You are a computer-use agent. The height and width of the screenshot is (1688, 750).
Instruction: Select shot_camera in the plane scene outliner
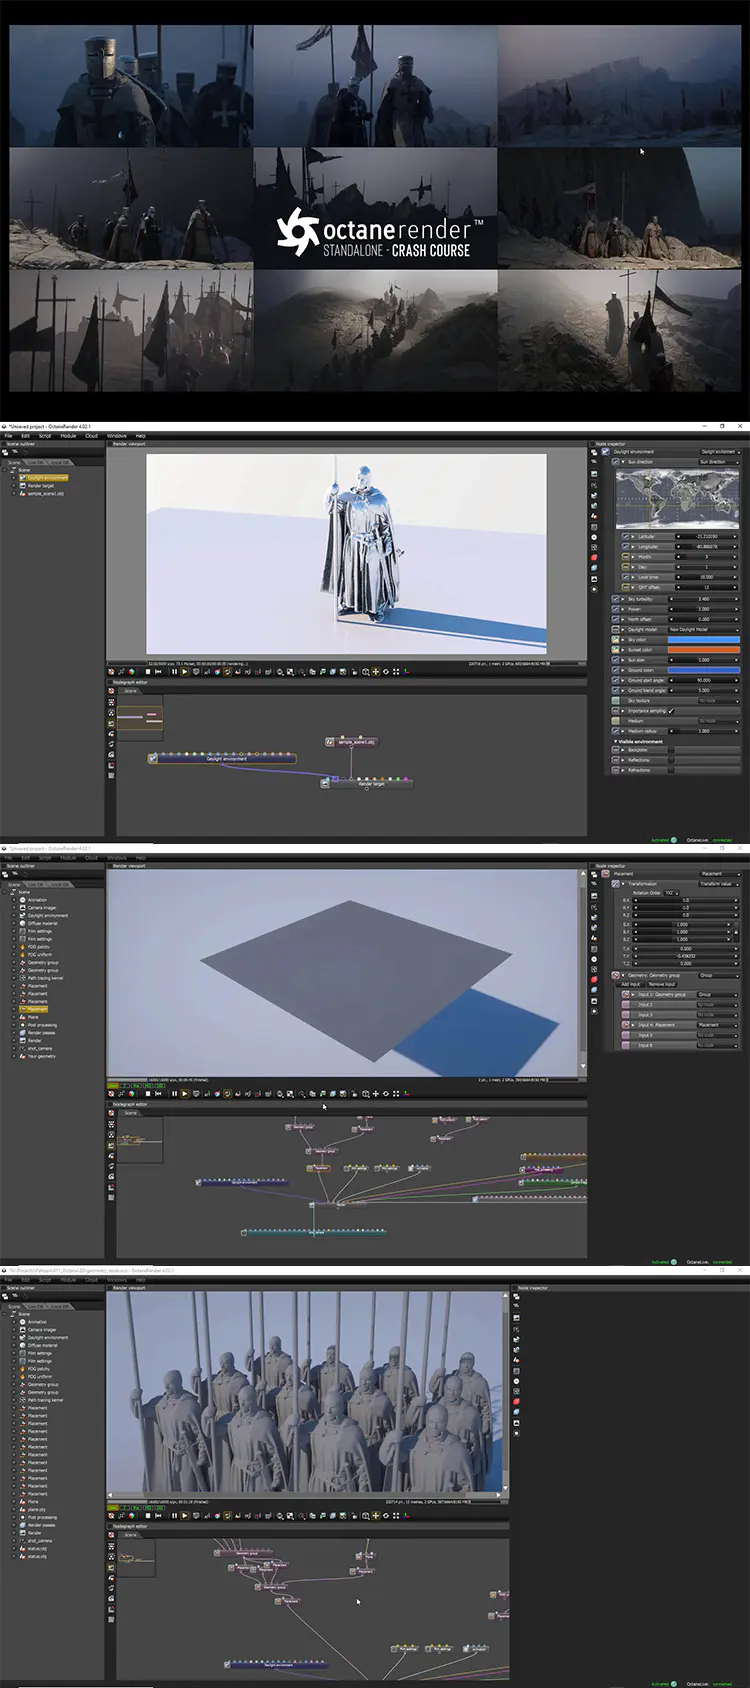40,1048
